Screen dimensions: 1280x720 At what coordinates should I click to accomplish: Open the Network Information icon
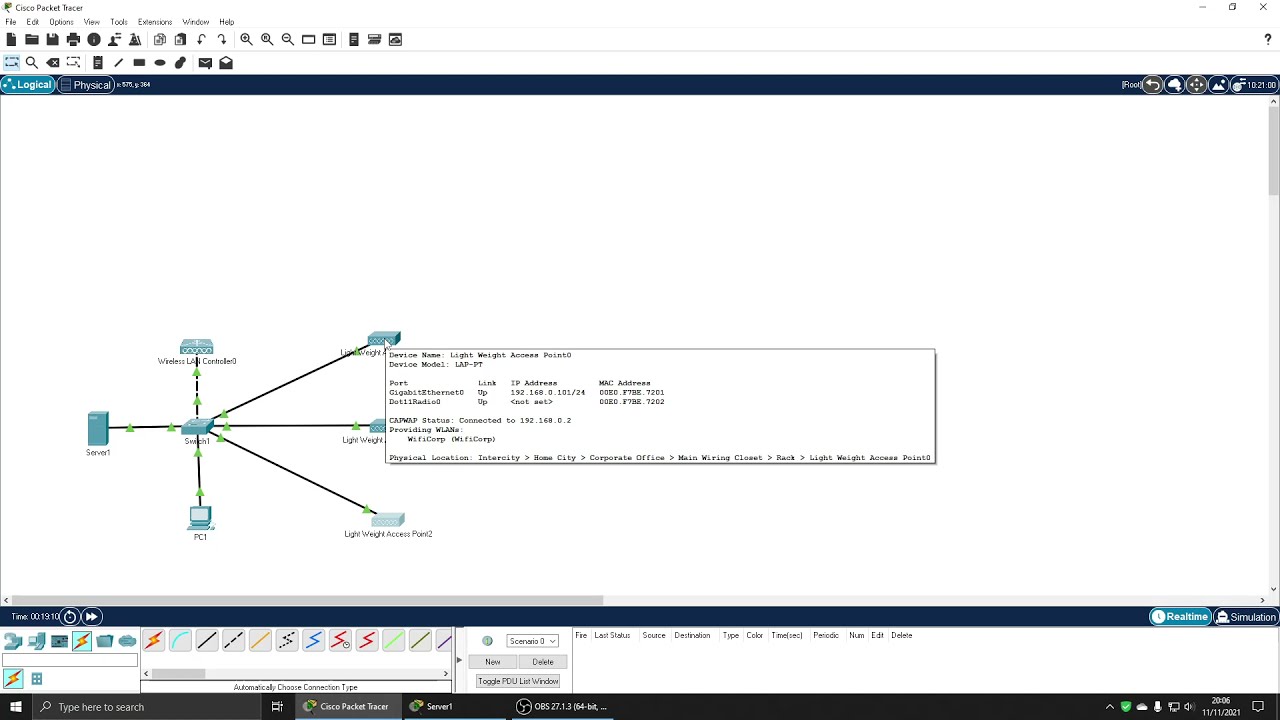click(x=94, y=39)
